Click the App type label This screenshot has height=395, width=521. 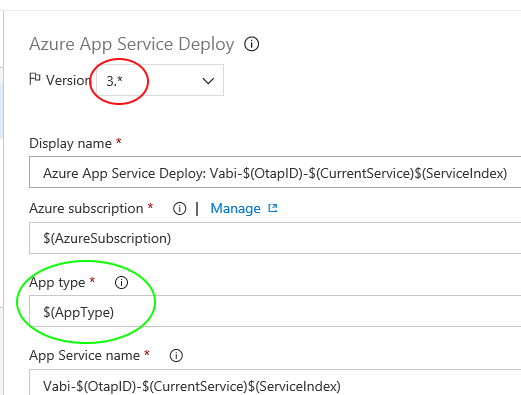[x=57, y=283]
